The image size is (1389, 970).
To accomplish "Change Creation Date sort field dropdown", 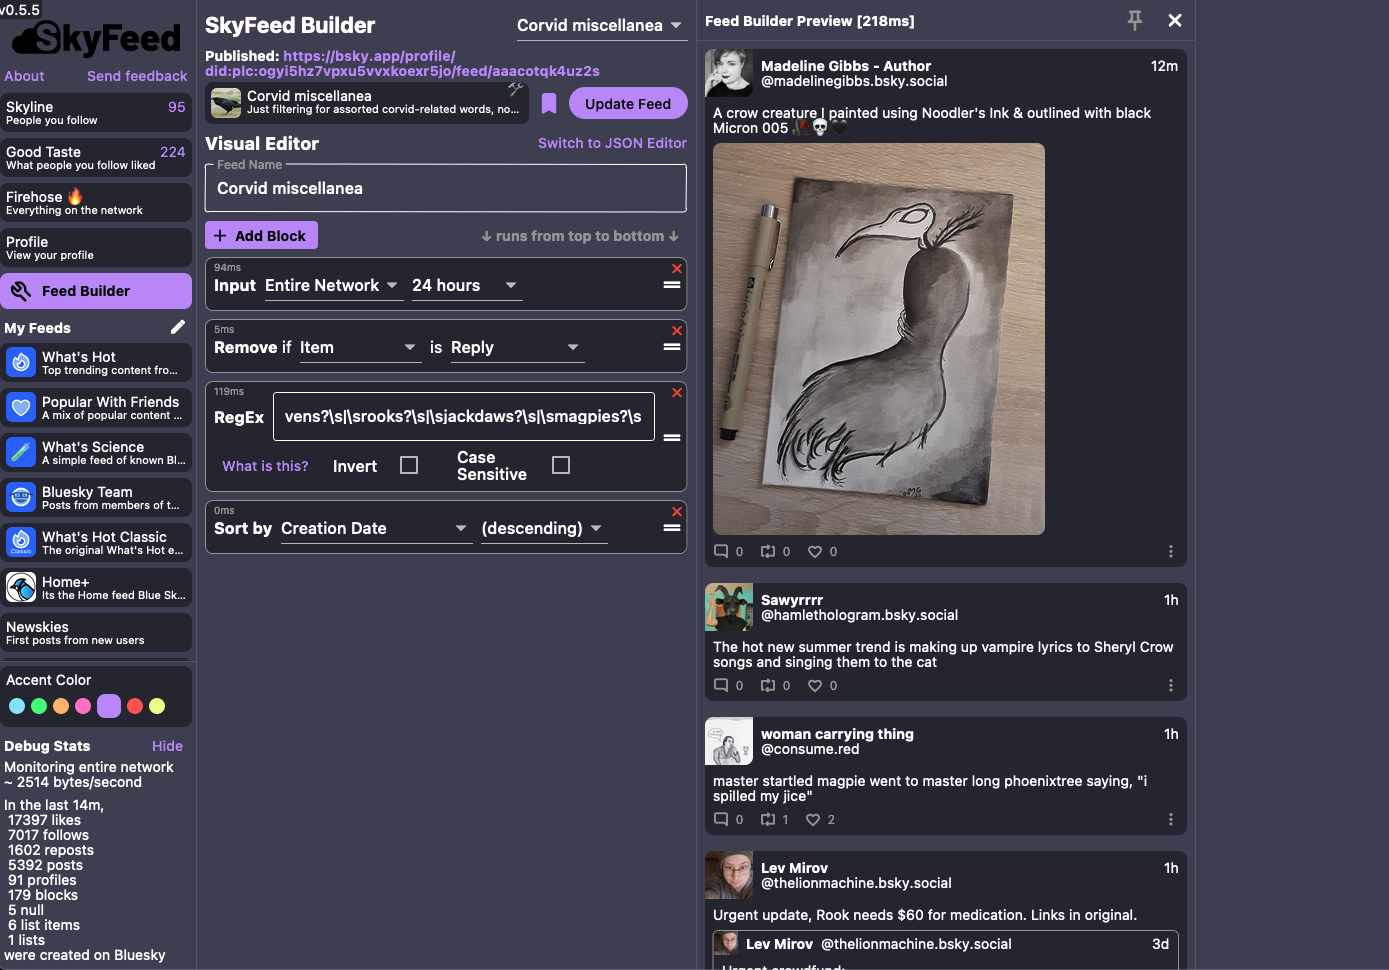I will [374, 529].
